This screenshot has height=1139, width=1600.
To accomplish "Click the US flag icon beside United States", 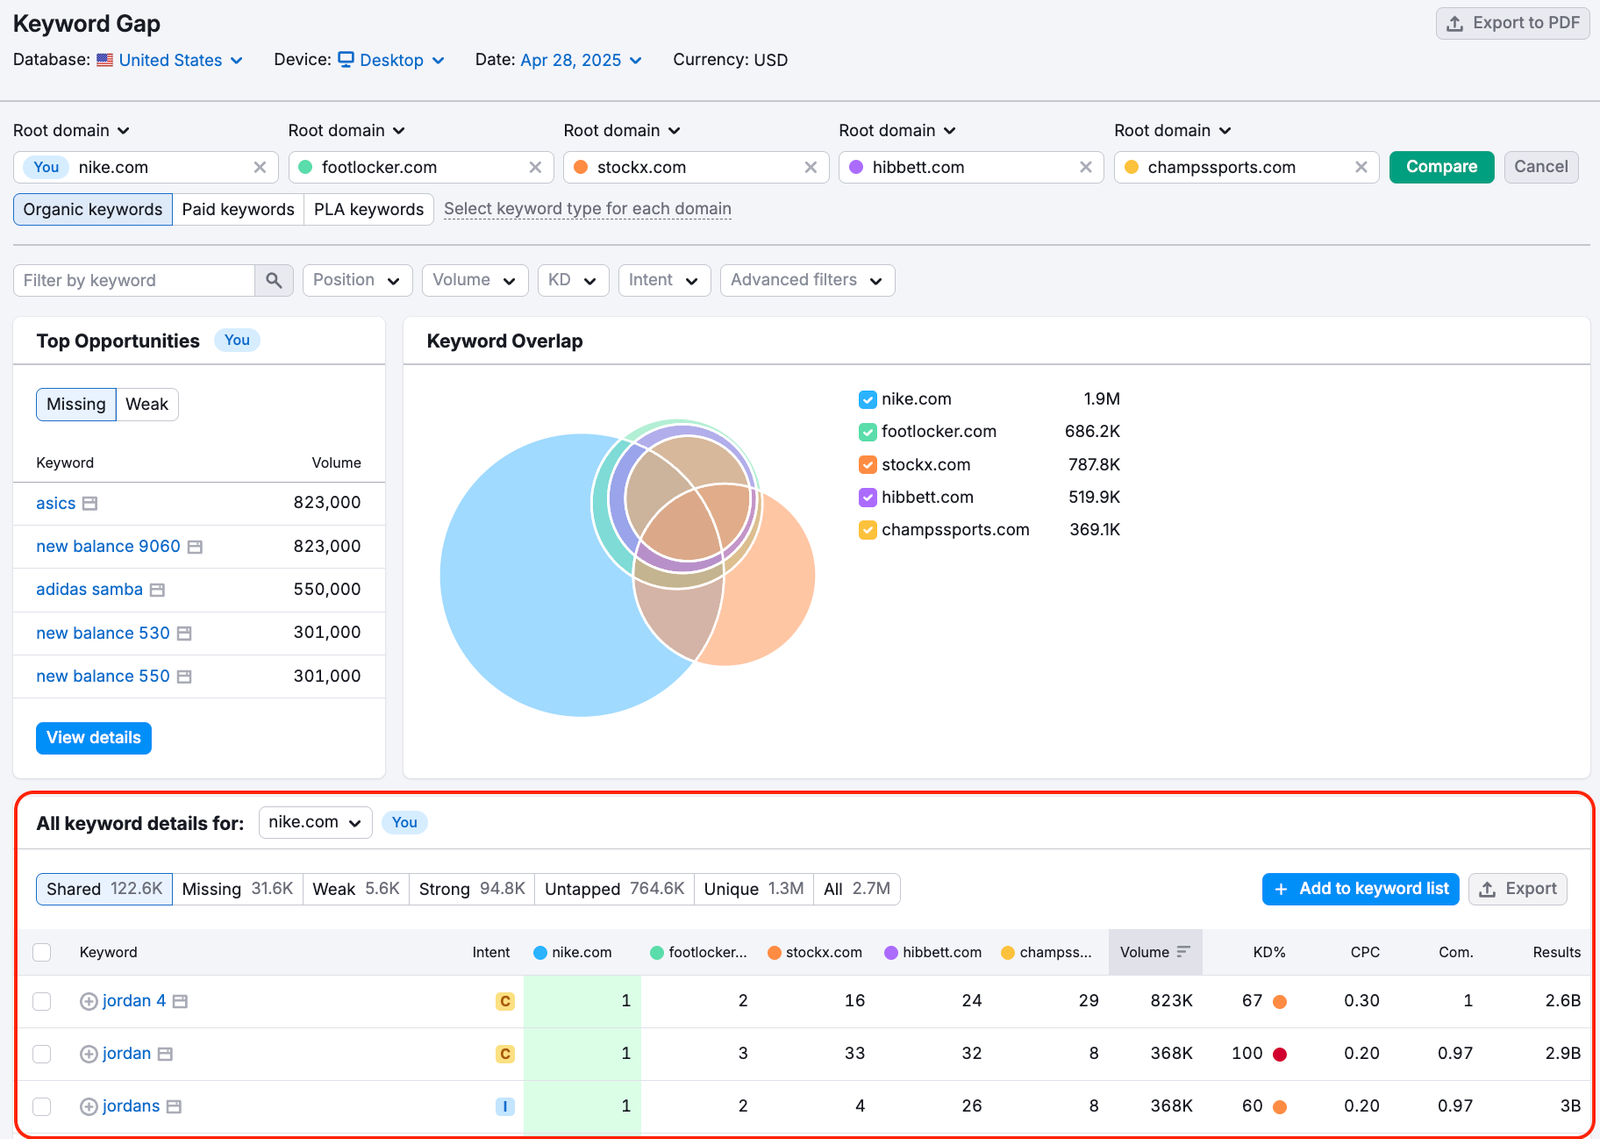I will 105,59.
